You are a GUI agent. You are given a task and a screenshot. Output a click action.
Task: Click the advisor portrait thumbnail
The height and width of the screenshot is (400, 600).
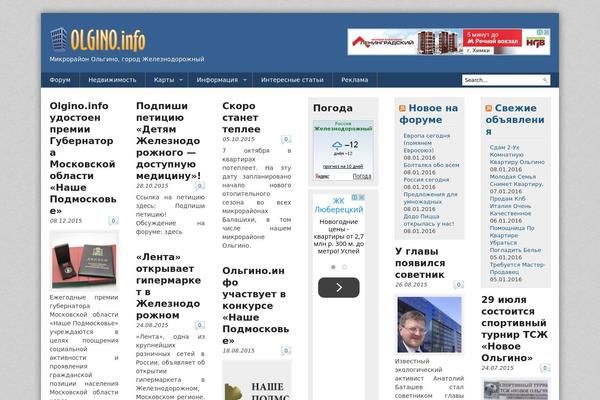point(429,325)
